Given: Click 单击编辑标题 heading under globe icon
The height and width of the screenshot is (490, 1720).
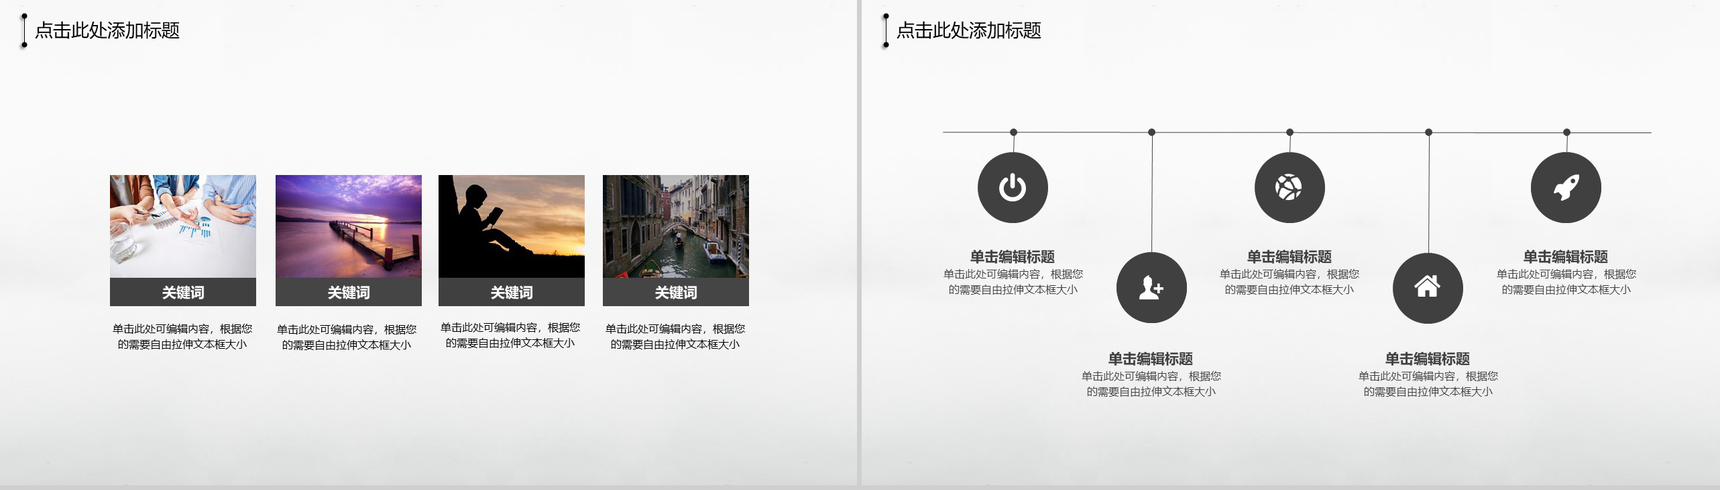Looking at the screenshot, I should coord(1290,257).
